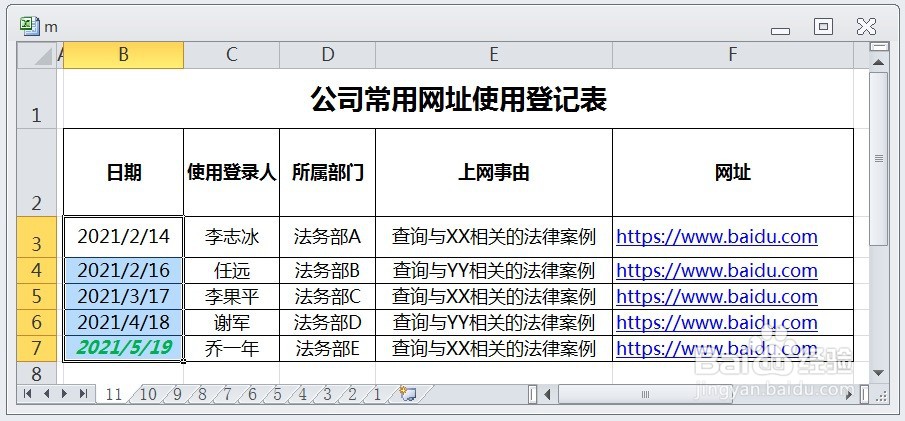Switch to sheet tab 9

tap(177, 394)
